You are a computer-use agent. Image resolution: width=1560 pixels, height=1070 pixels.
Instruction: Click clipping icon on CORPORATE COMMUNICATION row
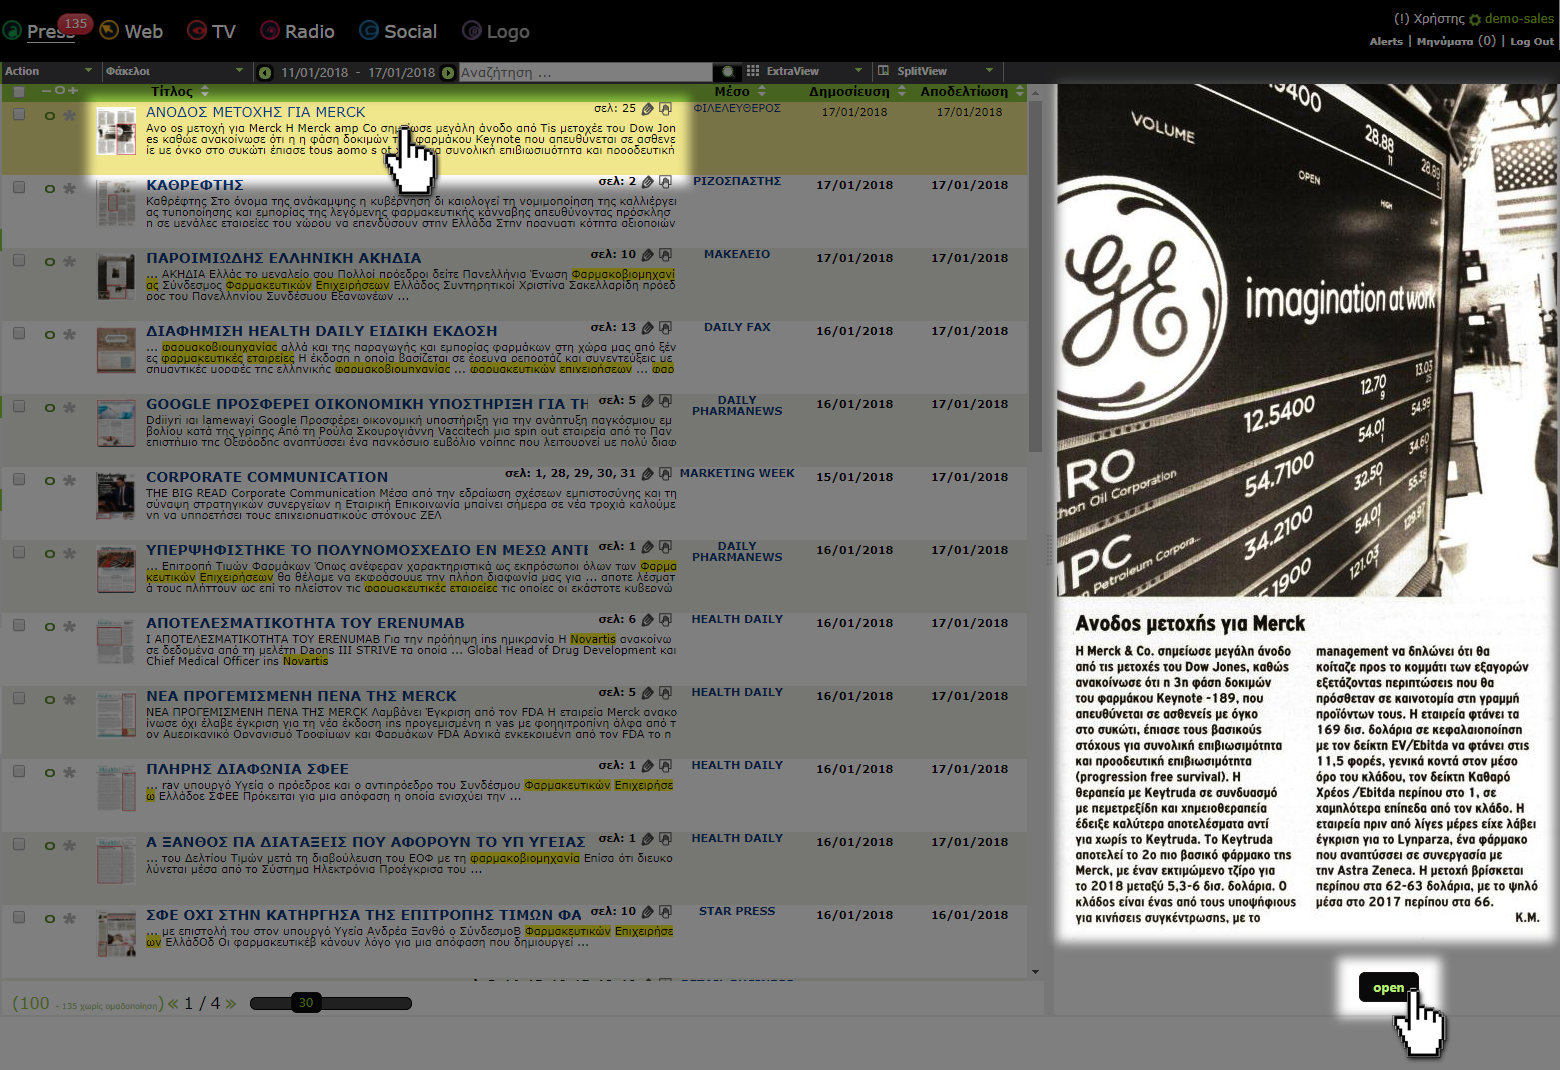click(x=665, y=473)
